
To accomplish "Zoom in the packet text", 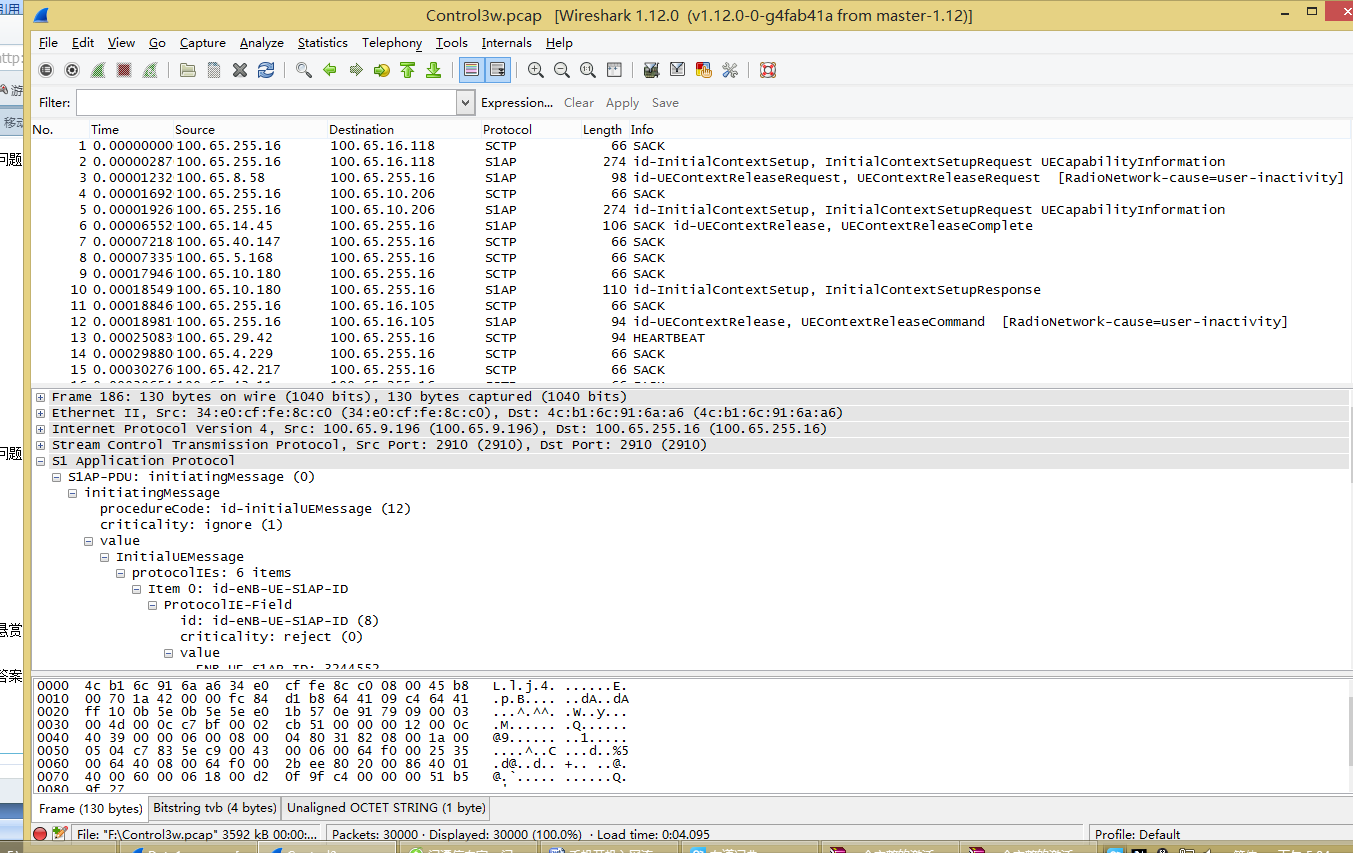I will [x=536, y=70].
